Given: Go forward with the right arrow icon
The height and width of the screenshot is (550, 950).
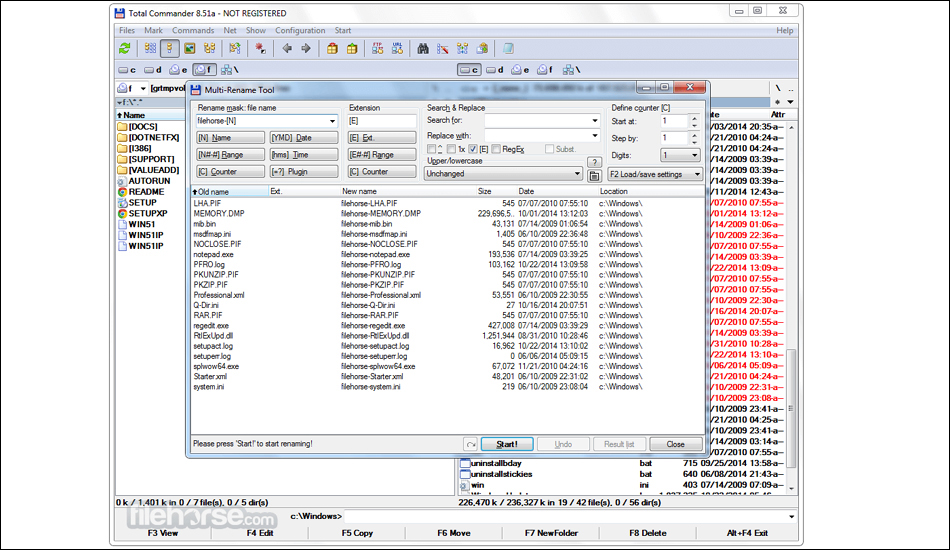Looking at the screenshot, I should pos(306,48).
